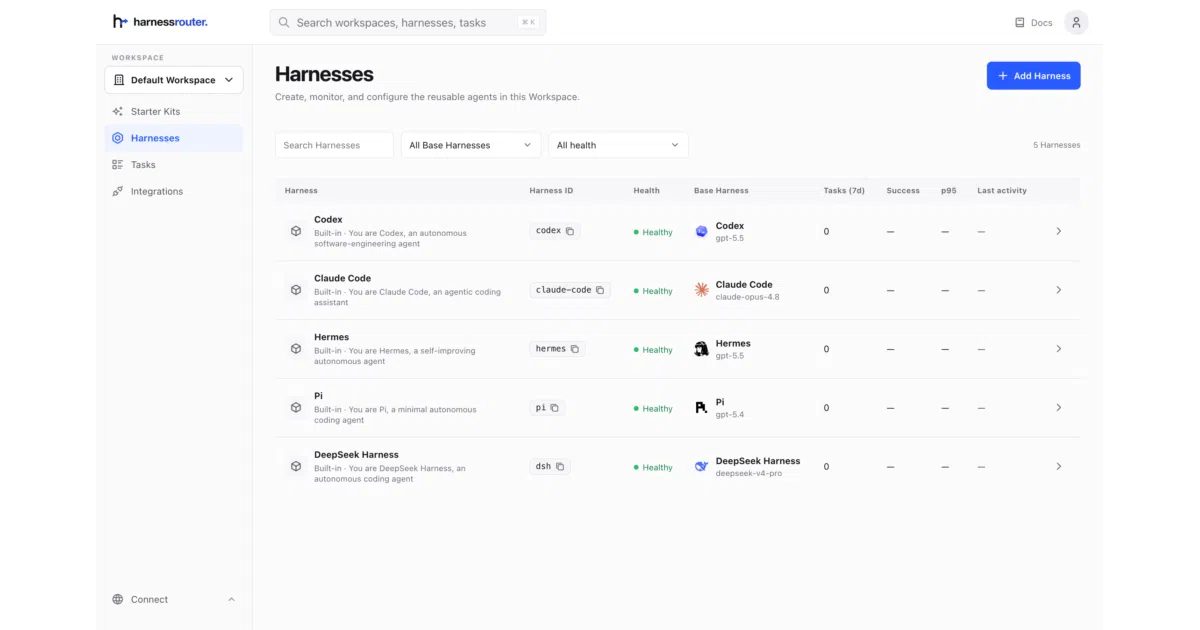Open the DeepSeek Harness name

356,455
